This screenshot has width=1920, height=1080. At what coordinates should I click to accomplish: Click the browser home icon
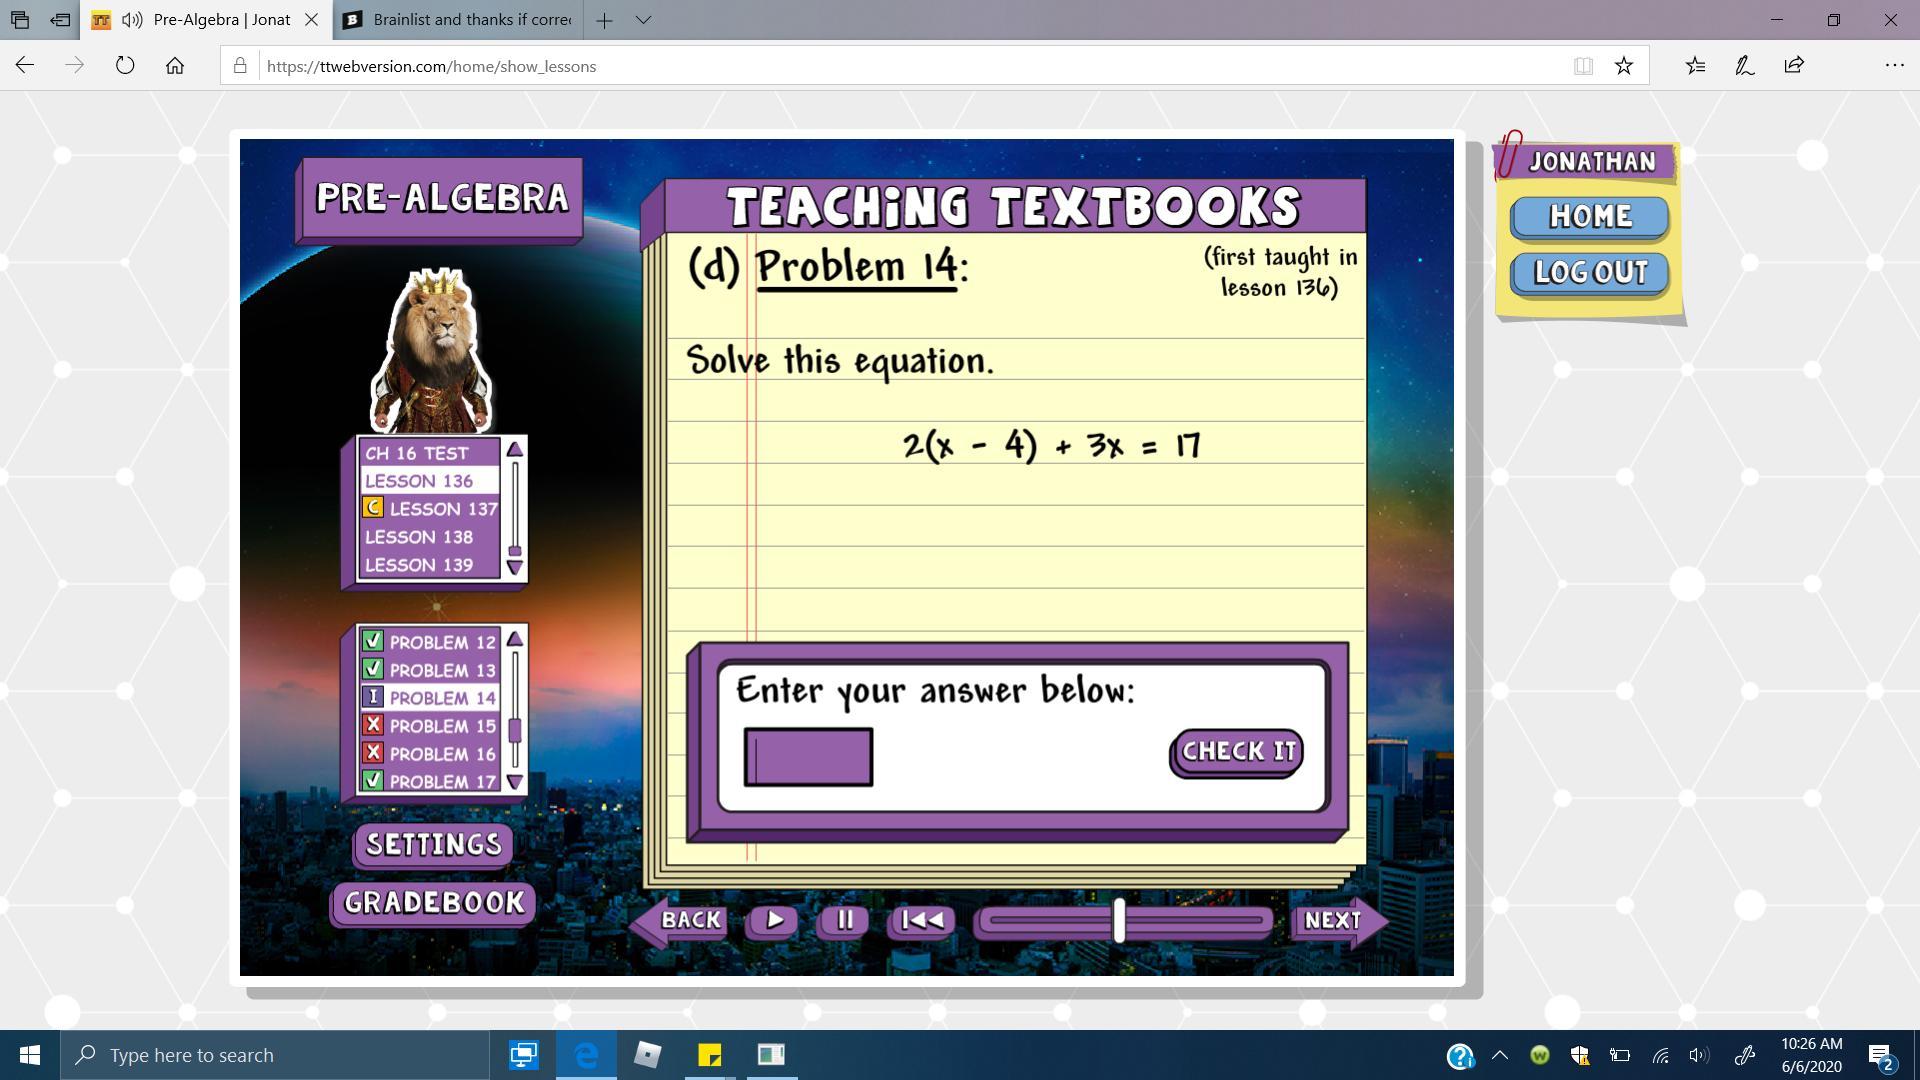pos(175,66)
